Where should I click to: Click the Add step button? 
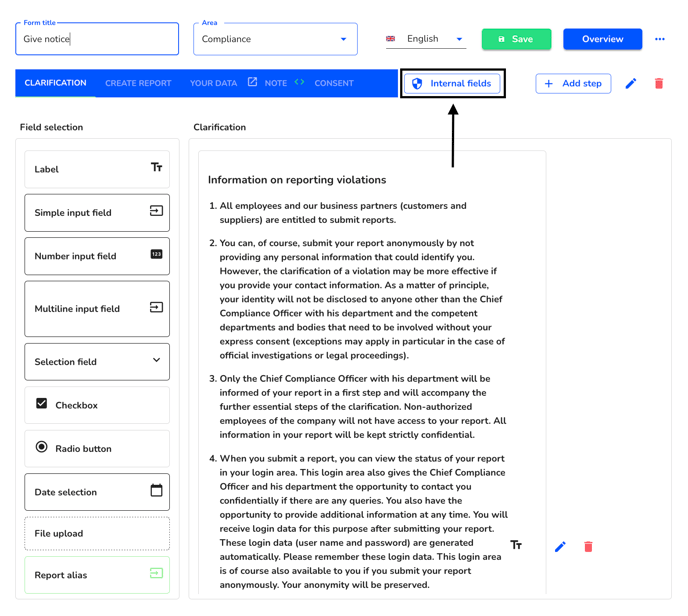pos(573,83)
